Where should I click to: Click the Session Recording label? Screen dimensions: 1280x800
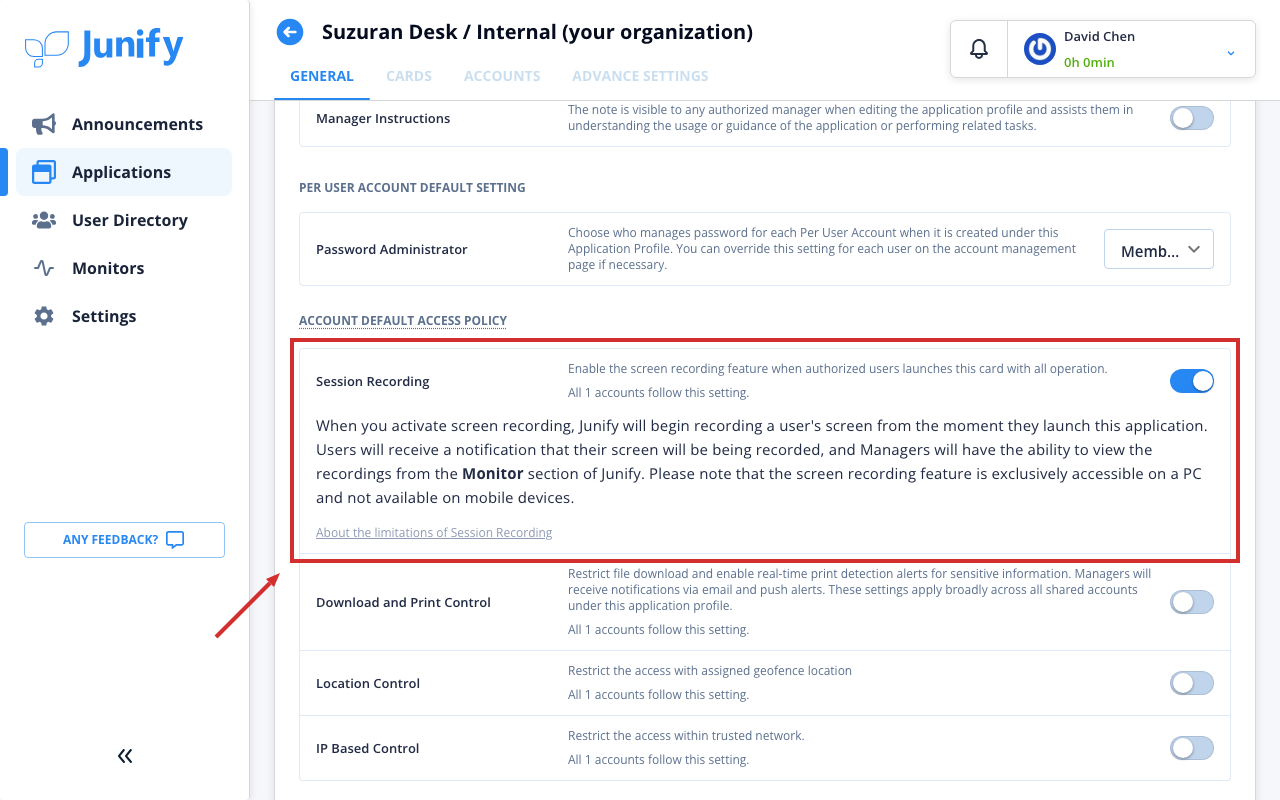pos(373,381)
